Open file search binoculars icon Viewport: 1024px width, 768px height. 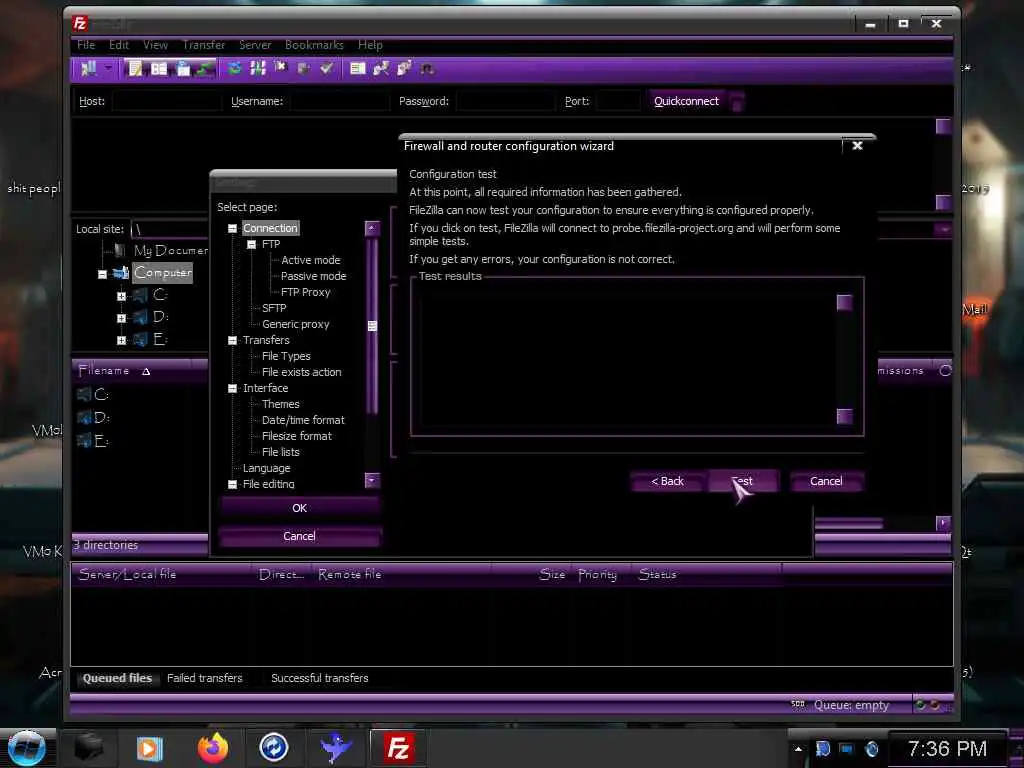[x=427, y=68]
